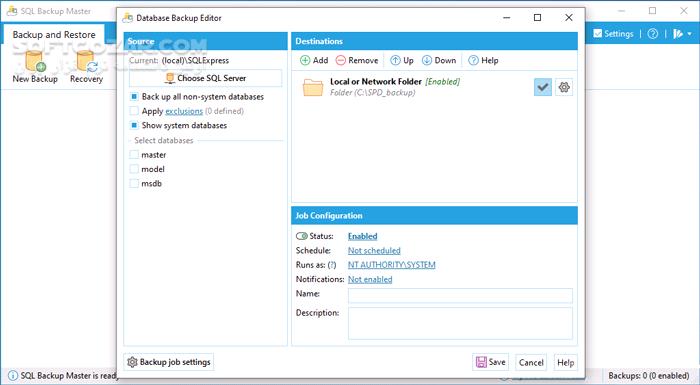Focus the job Name field

[460, 296]
